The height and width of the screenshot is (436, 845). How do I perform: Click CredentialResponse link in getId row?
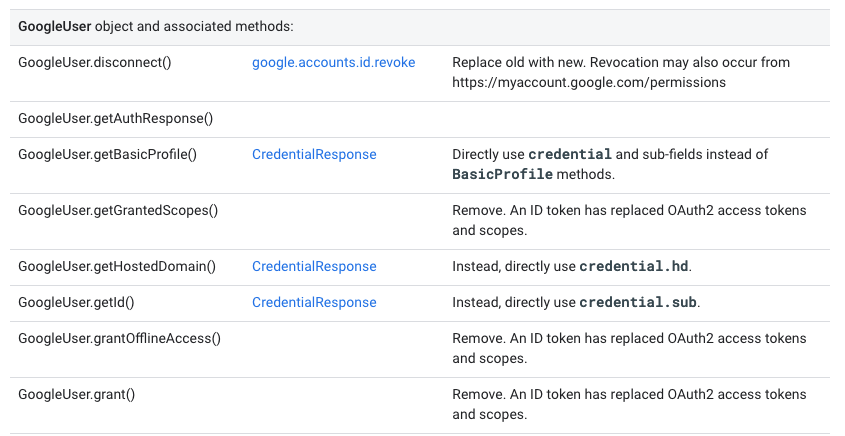tap(314, 302)
